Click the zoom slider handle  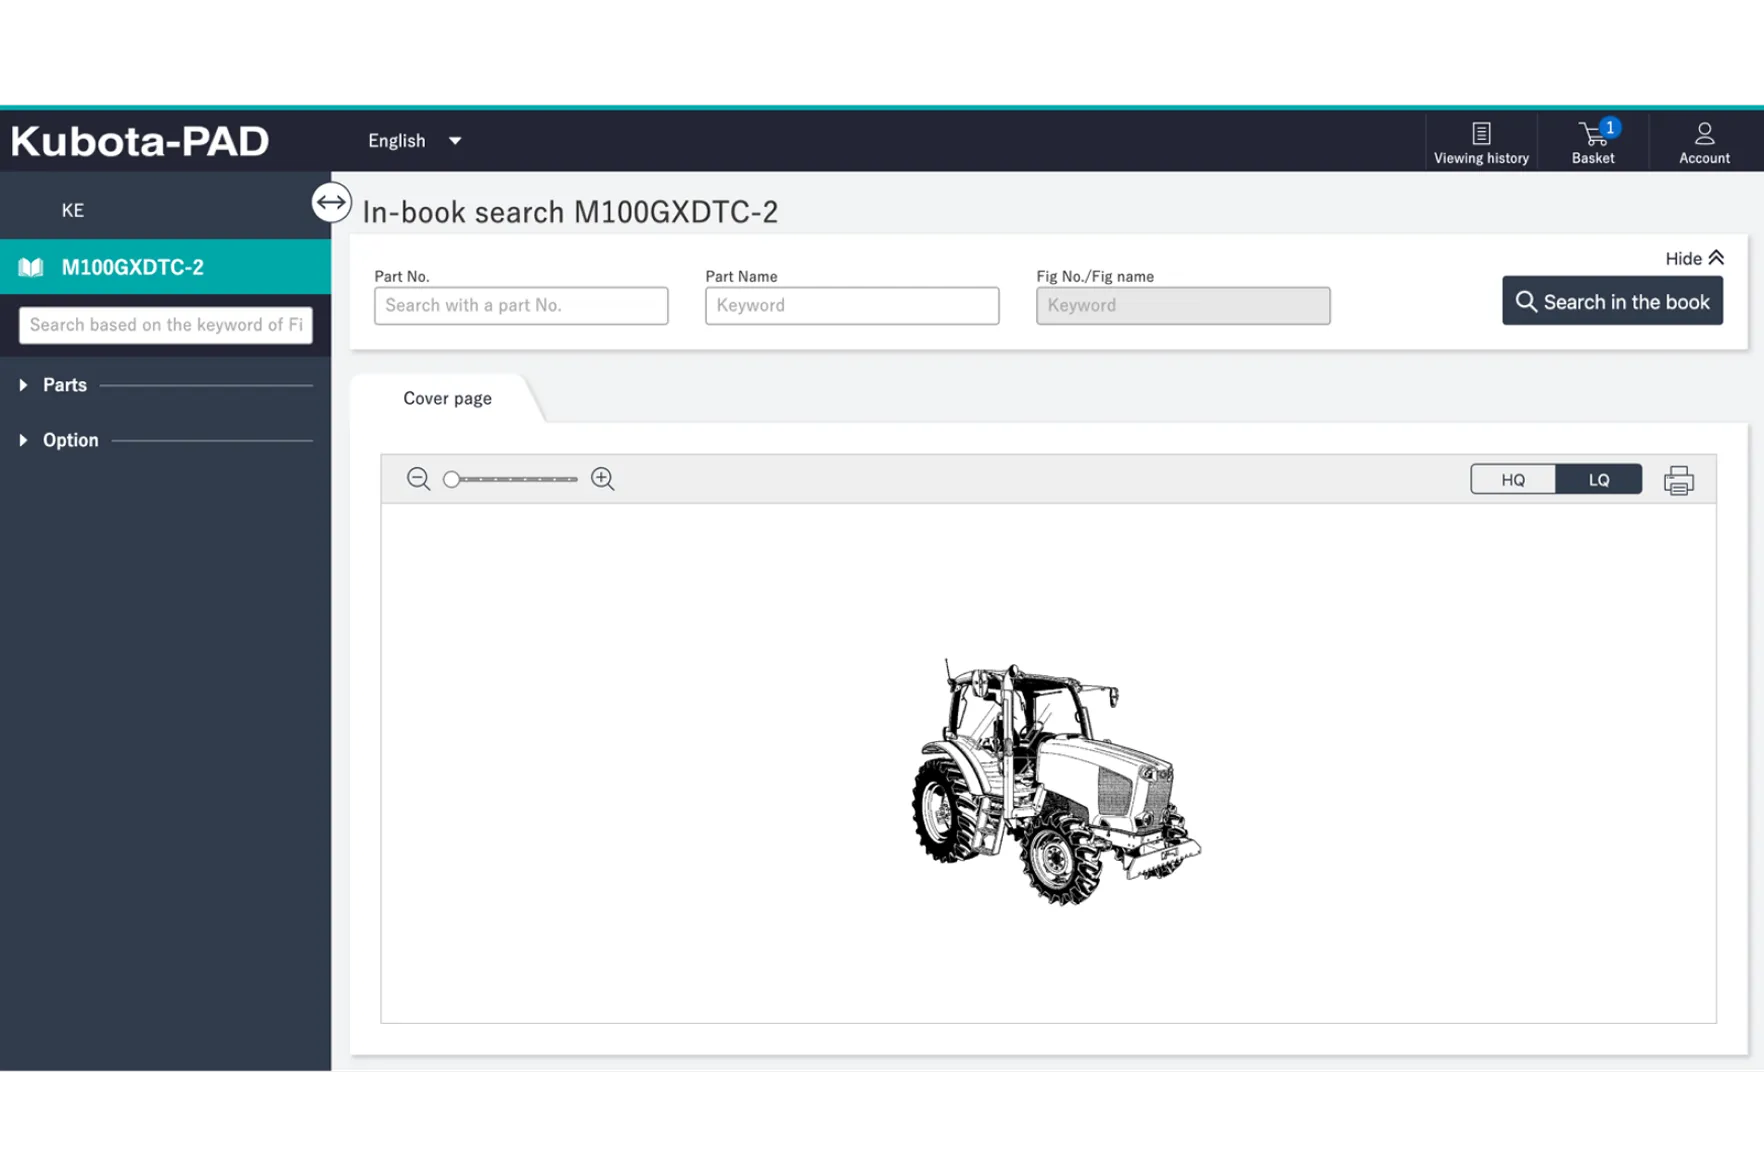(x=452, y=480)
